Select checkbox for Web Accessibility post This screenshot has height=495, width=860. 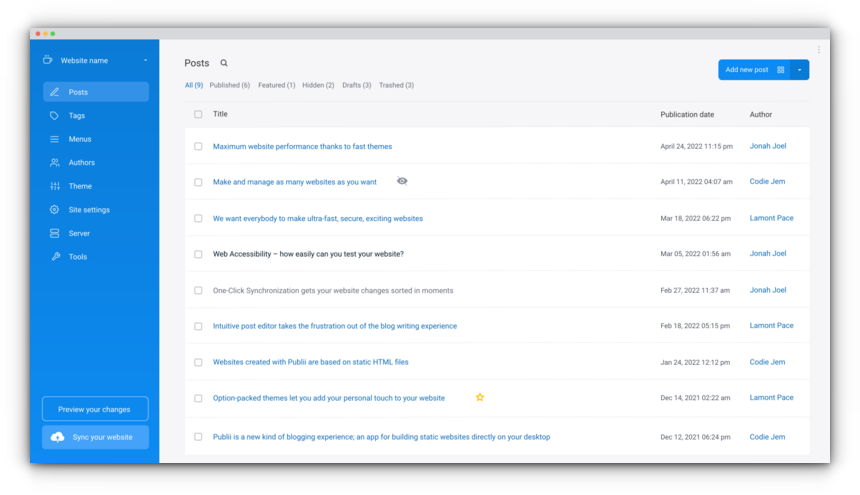pyautogui.click(x=198, y=254)
